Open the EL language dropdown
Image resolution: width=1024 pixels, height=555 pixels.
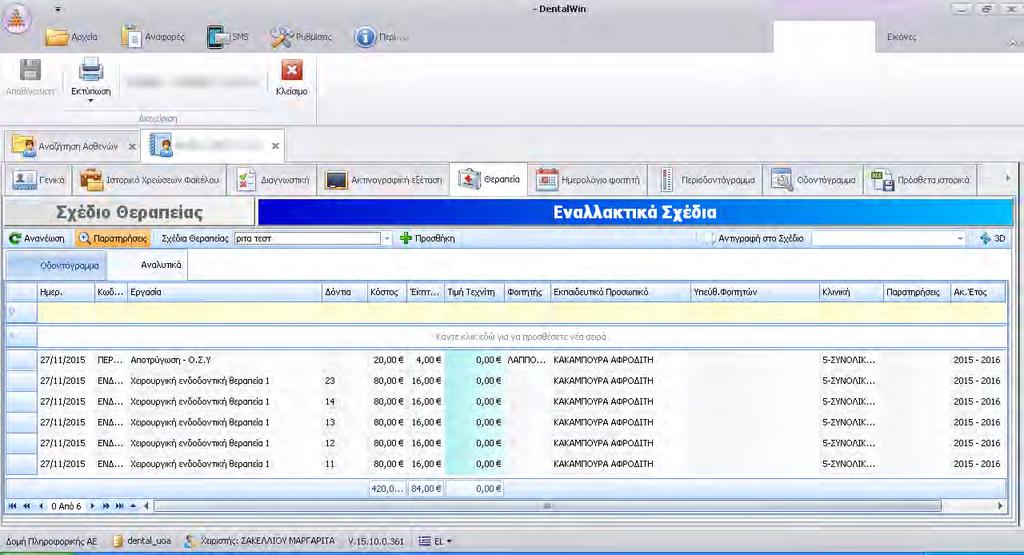[435, 541]
